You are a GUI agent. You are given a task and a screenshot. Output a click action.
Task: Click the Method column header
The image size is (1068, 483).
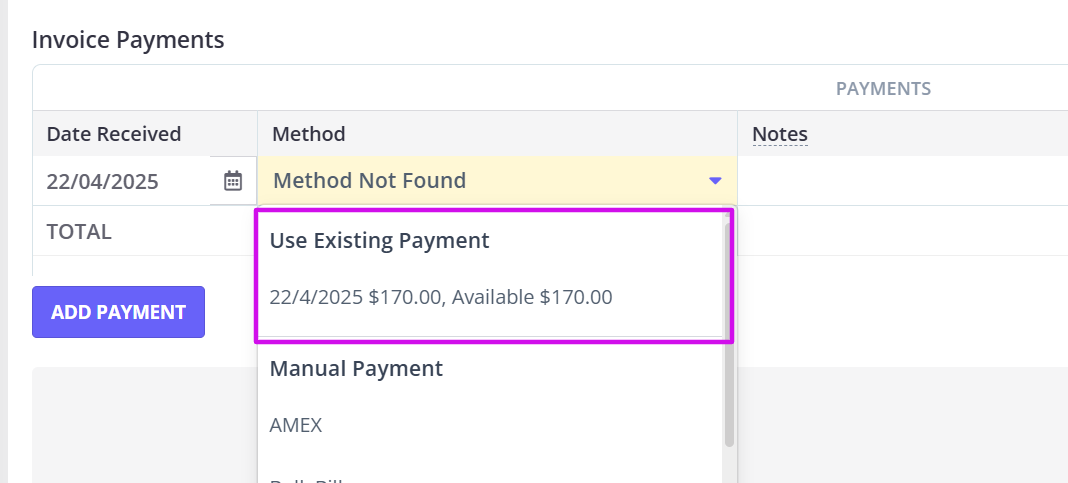pyautogui.click(x=309, y=134)
